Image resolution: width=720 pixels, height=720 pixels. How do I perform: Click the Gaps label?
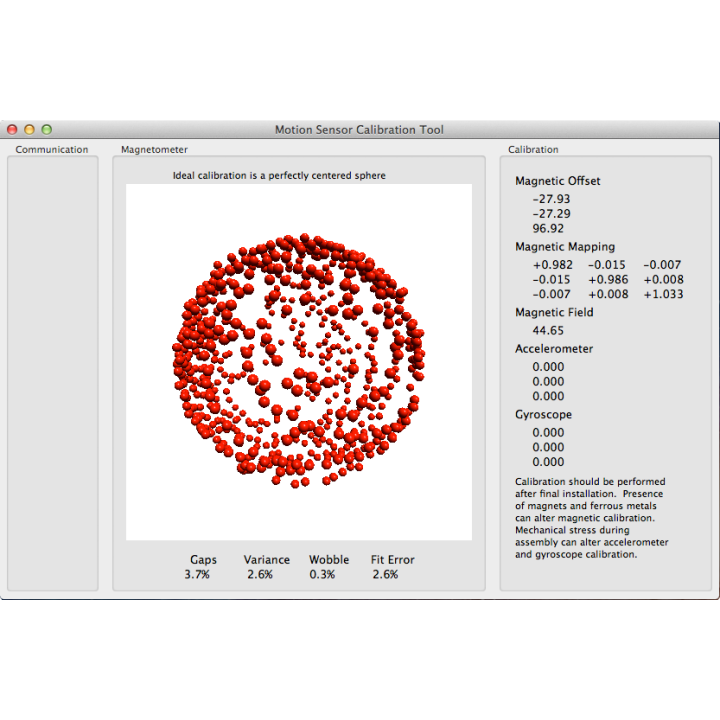click(x=203, y=560)
